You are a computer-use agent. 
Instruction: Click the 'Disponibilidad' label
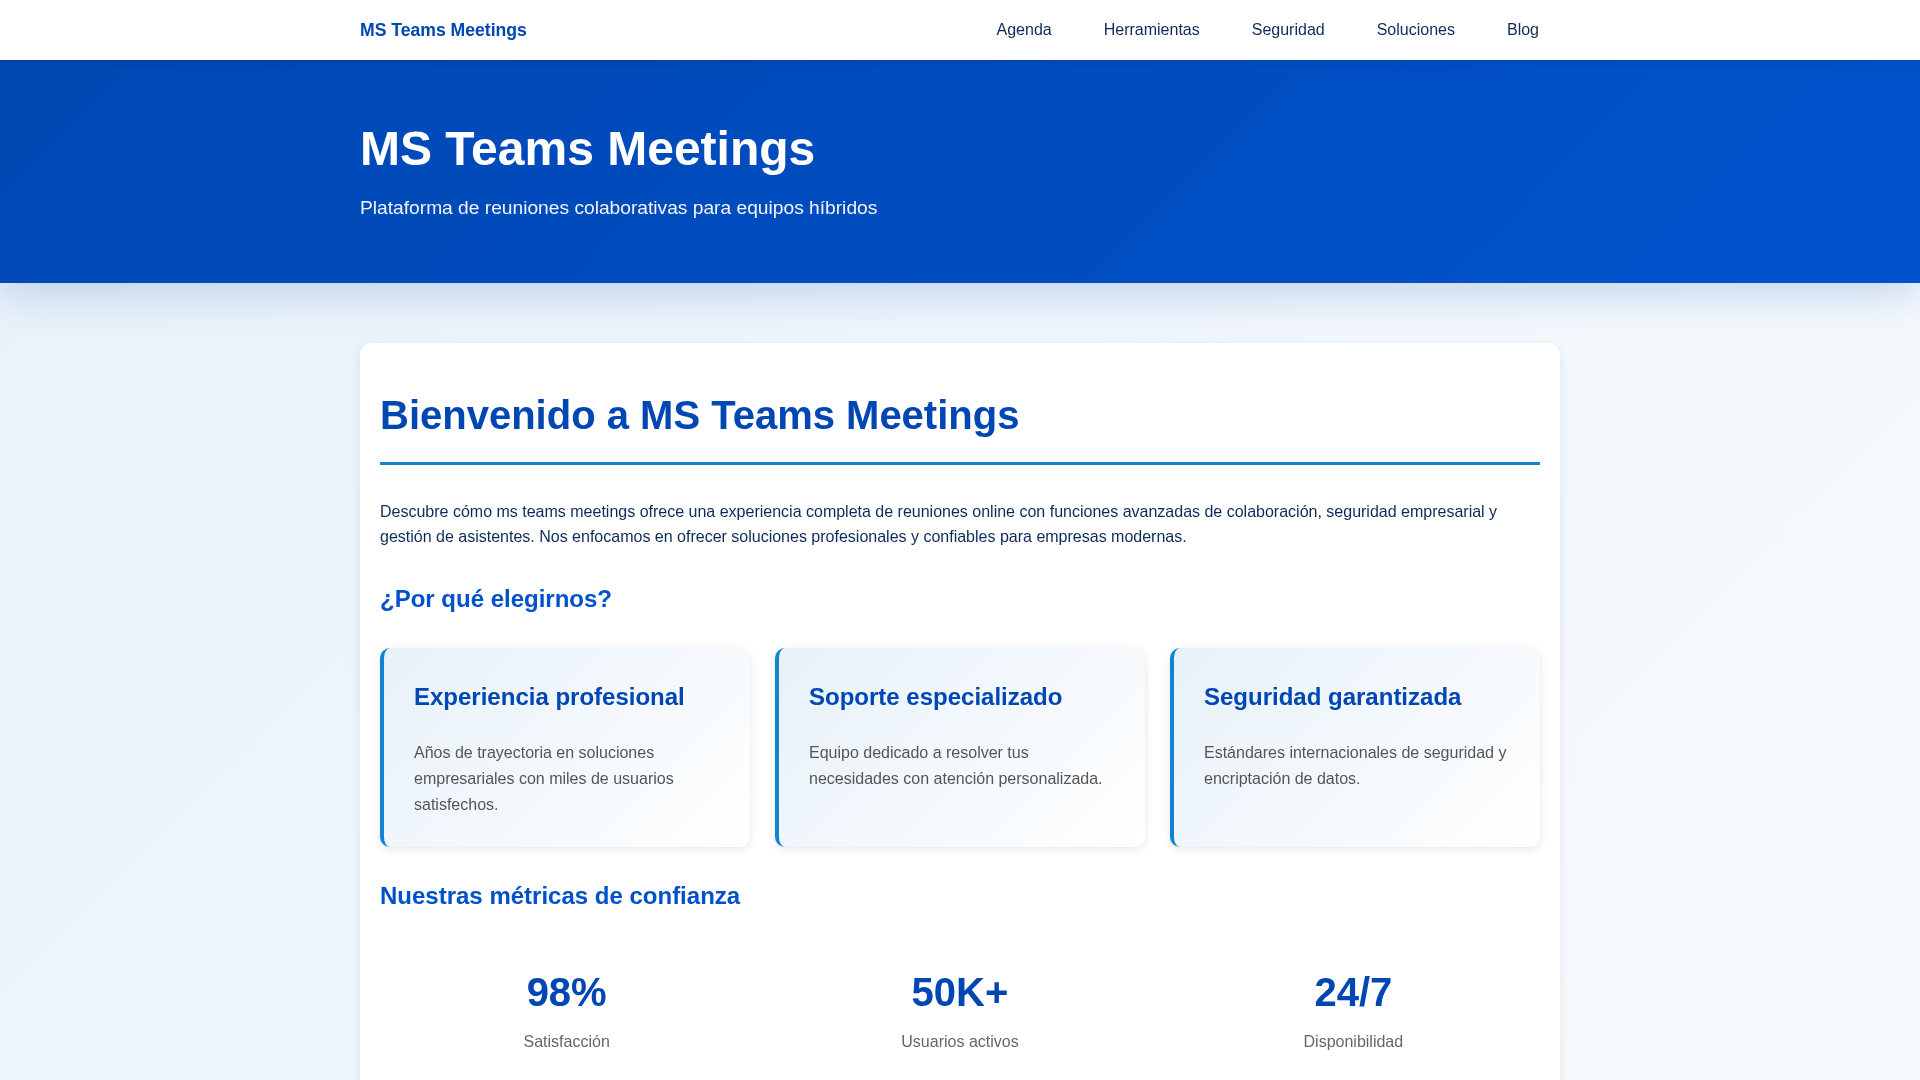(1353, 1042)
